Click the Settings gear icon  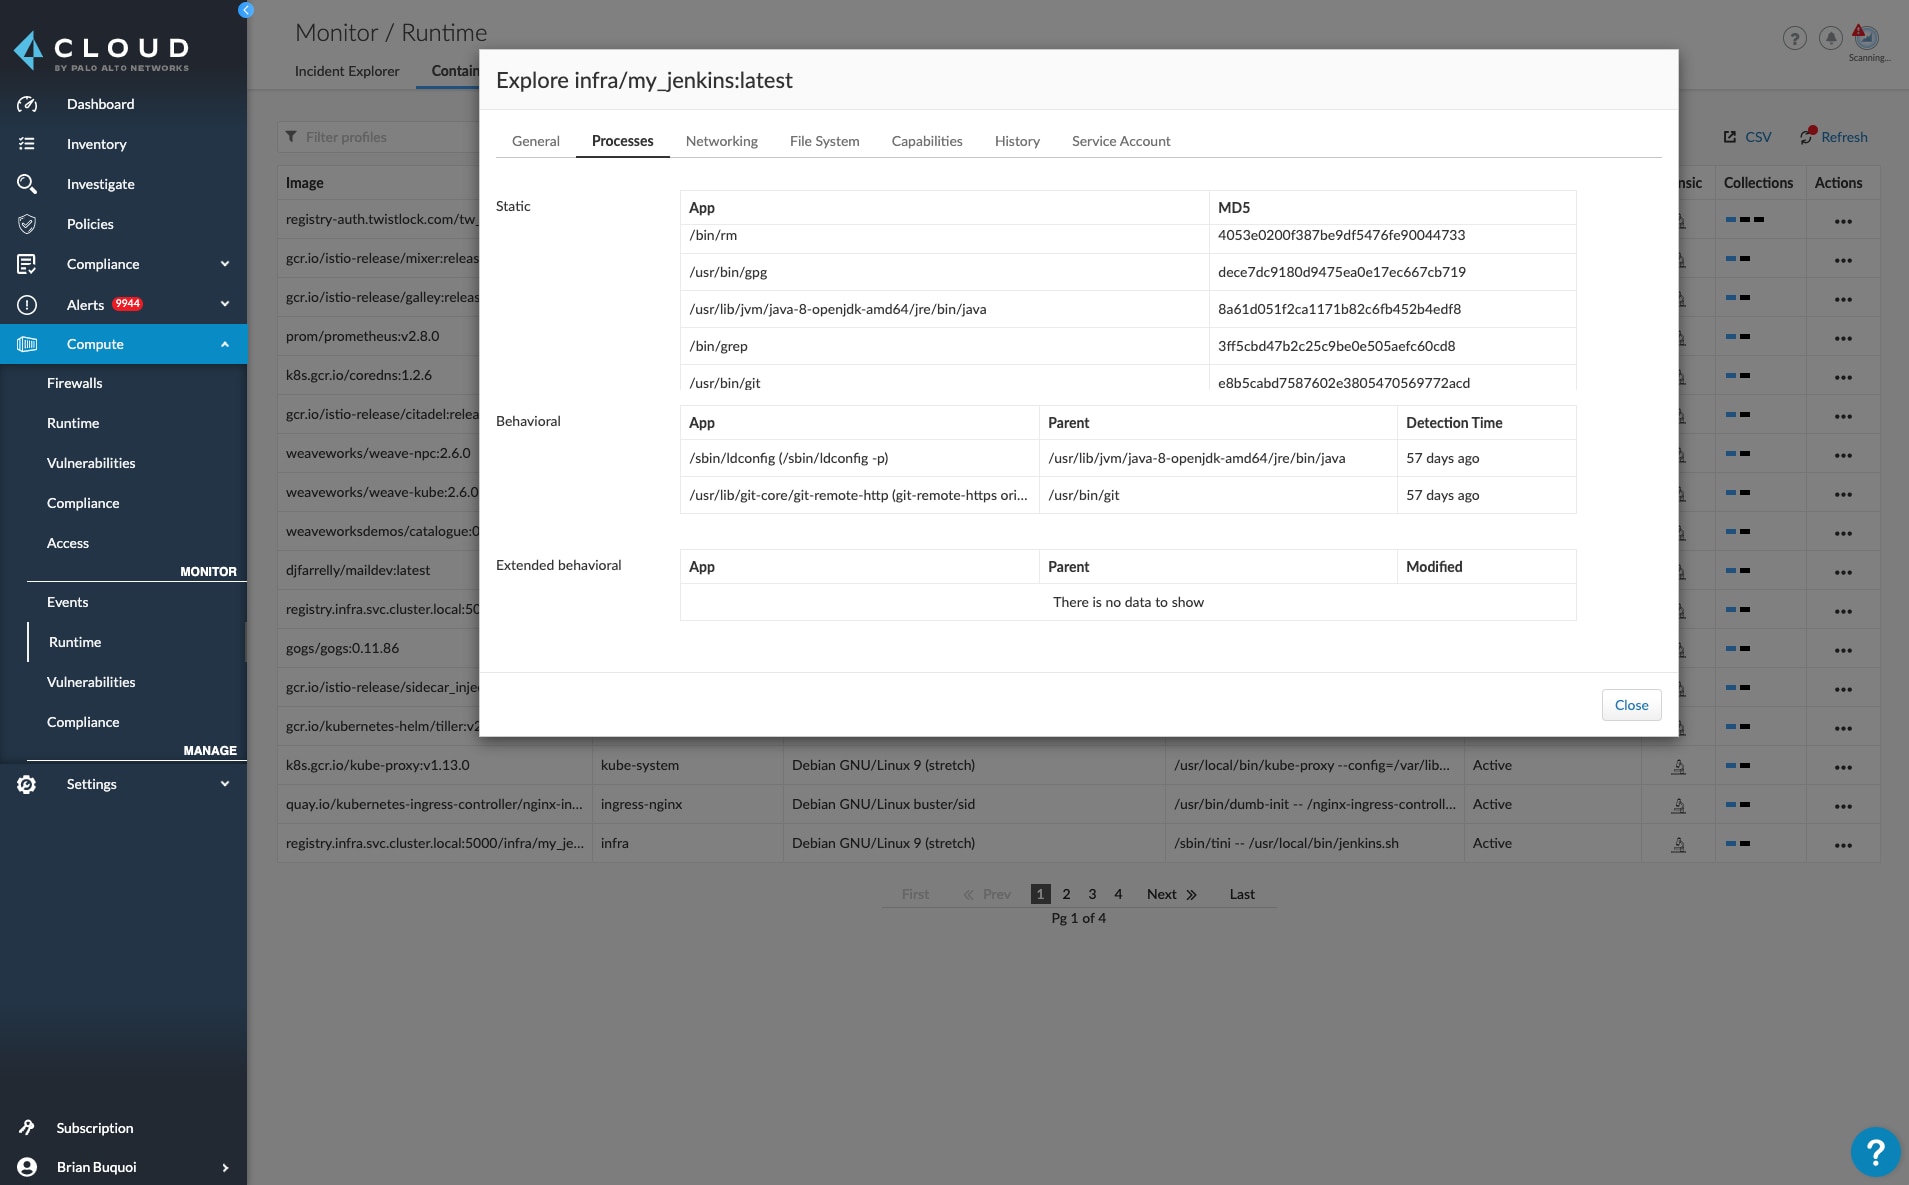pyautogui.click(x=27, y=784)
